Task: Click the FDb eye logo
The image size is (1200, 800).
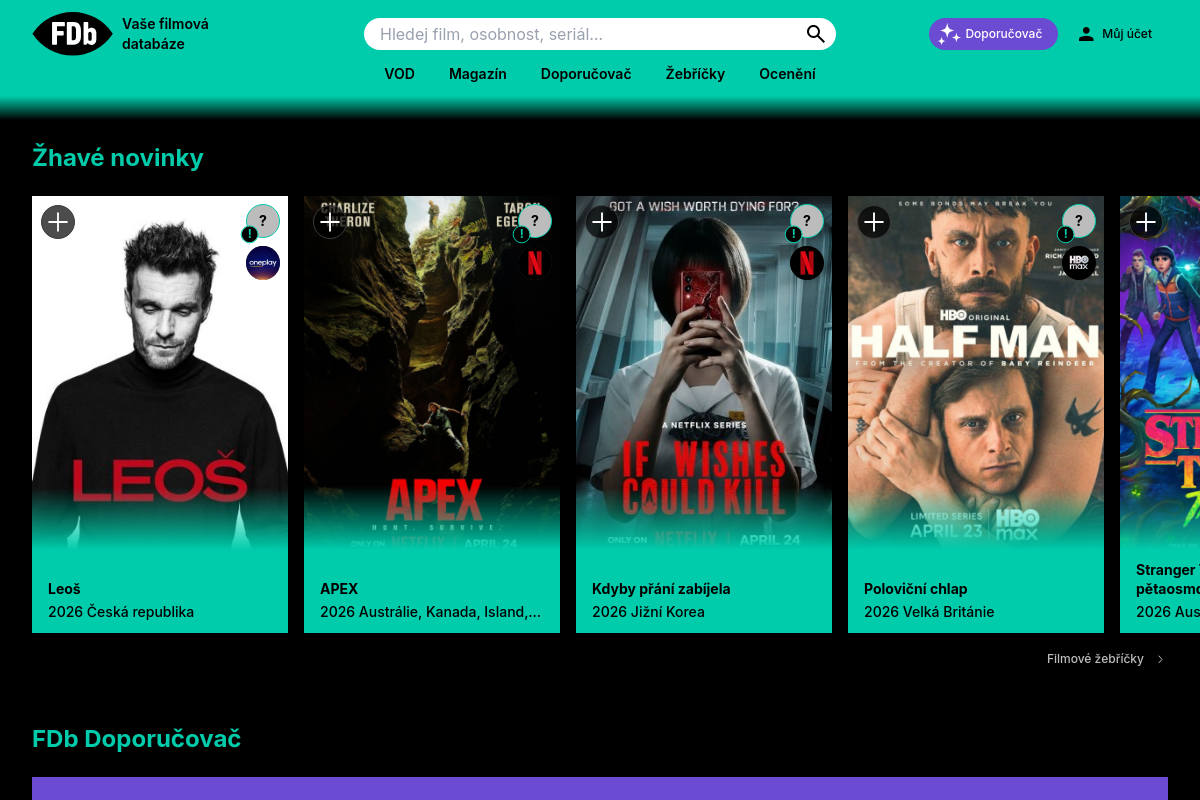Action: click(x=72, y=34)
